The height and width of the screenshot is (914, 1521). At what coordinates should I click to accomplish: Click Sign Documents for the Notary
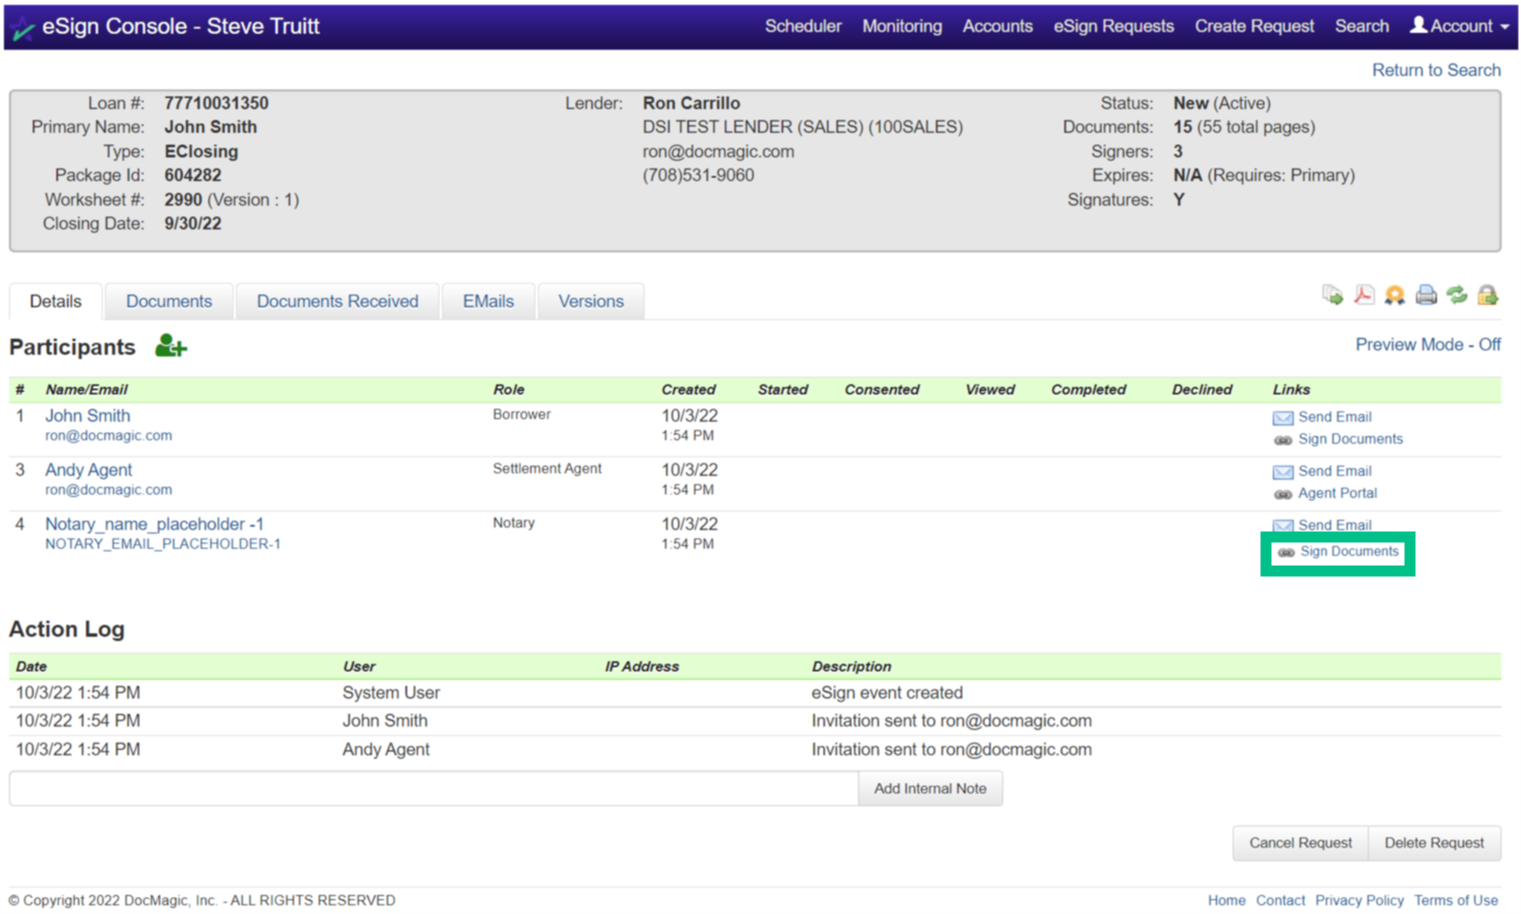1349,551
